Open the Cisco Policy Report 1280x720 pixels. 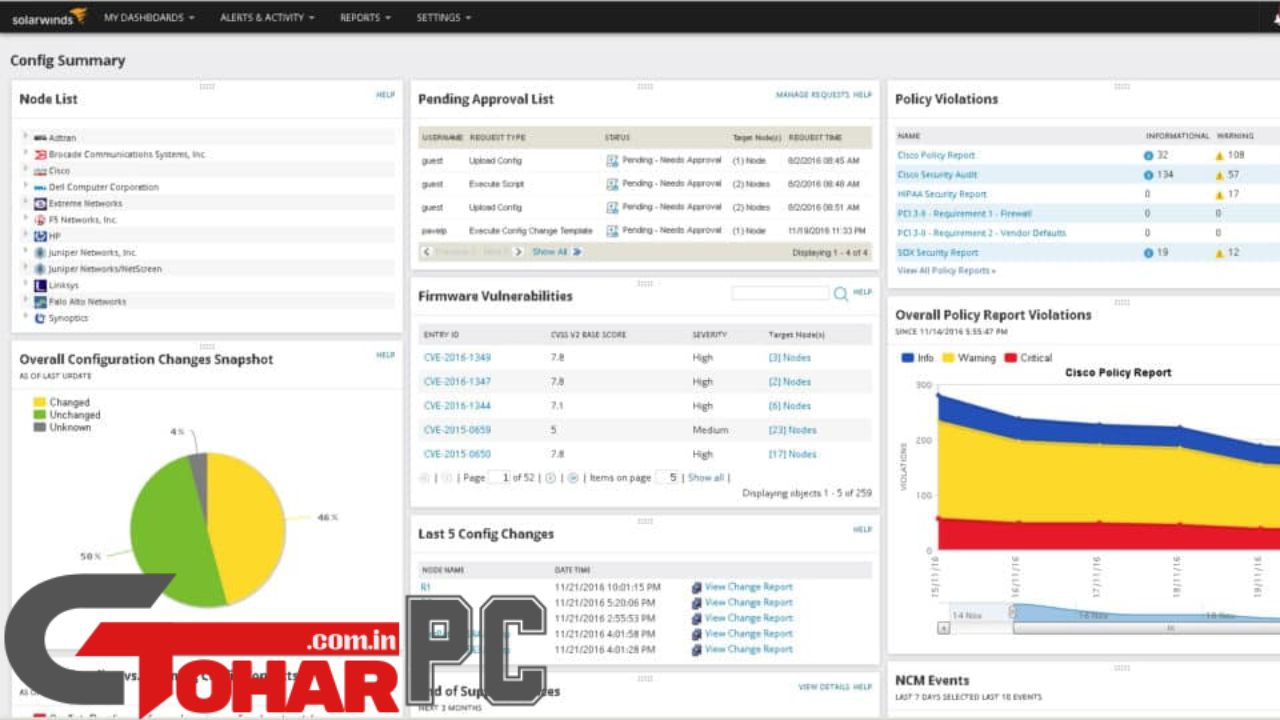coord(936,155)
